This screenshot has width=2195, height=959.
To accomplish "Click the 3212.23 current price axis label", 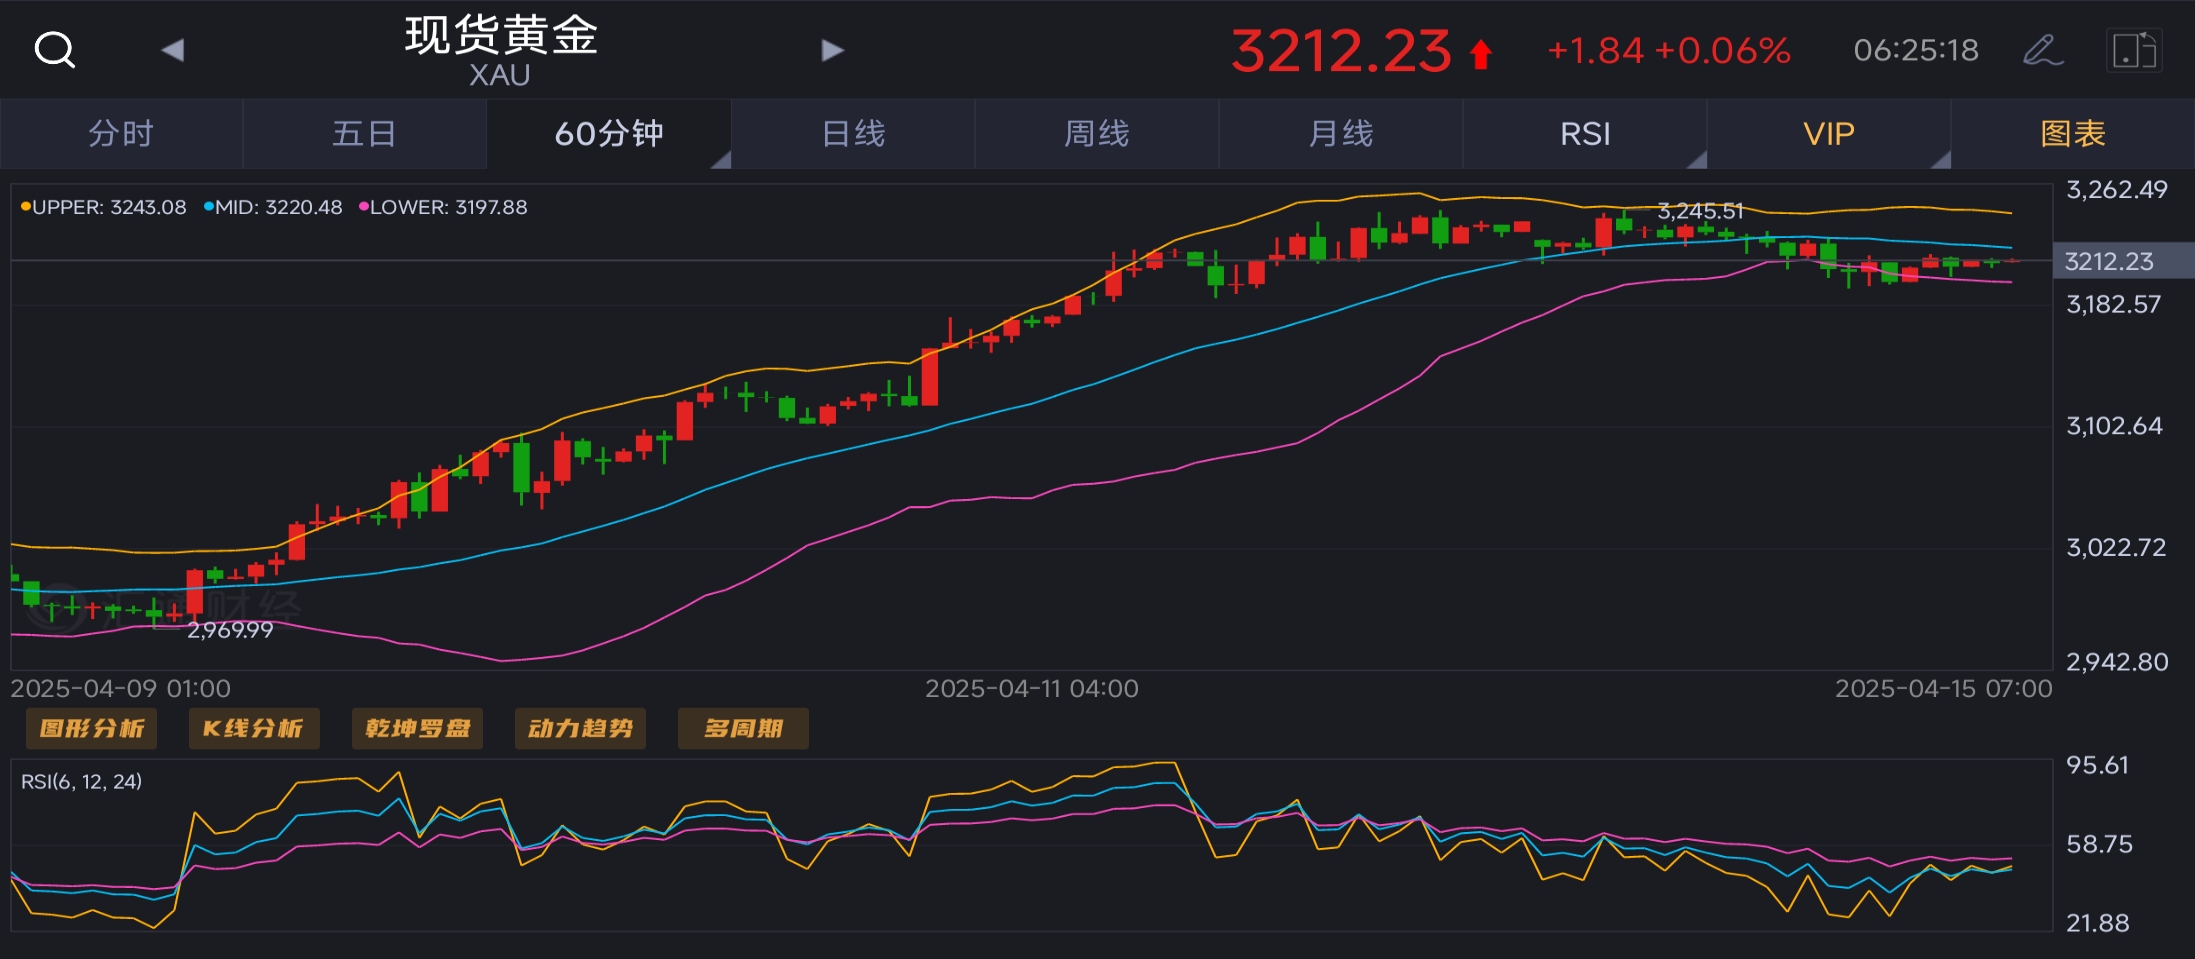I will [2108, 261].
